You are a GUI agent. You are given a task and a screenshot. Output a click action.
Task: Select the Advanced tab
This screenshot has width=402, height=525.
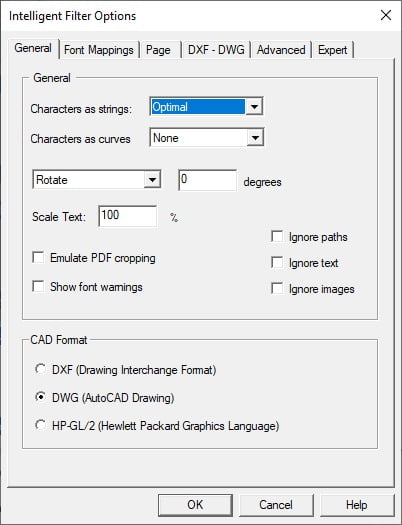281,50
